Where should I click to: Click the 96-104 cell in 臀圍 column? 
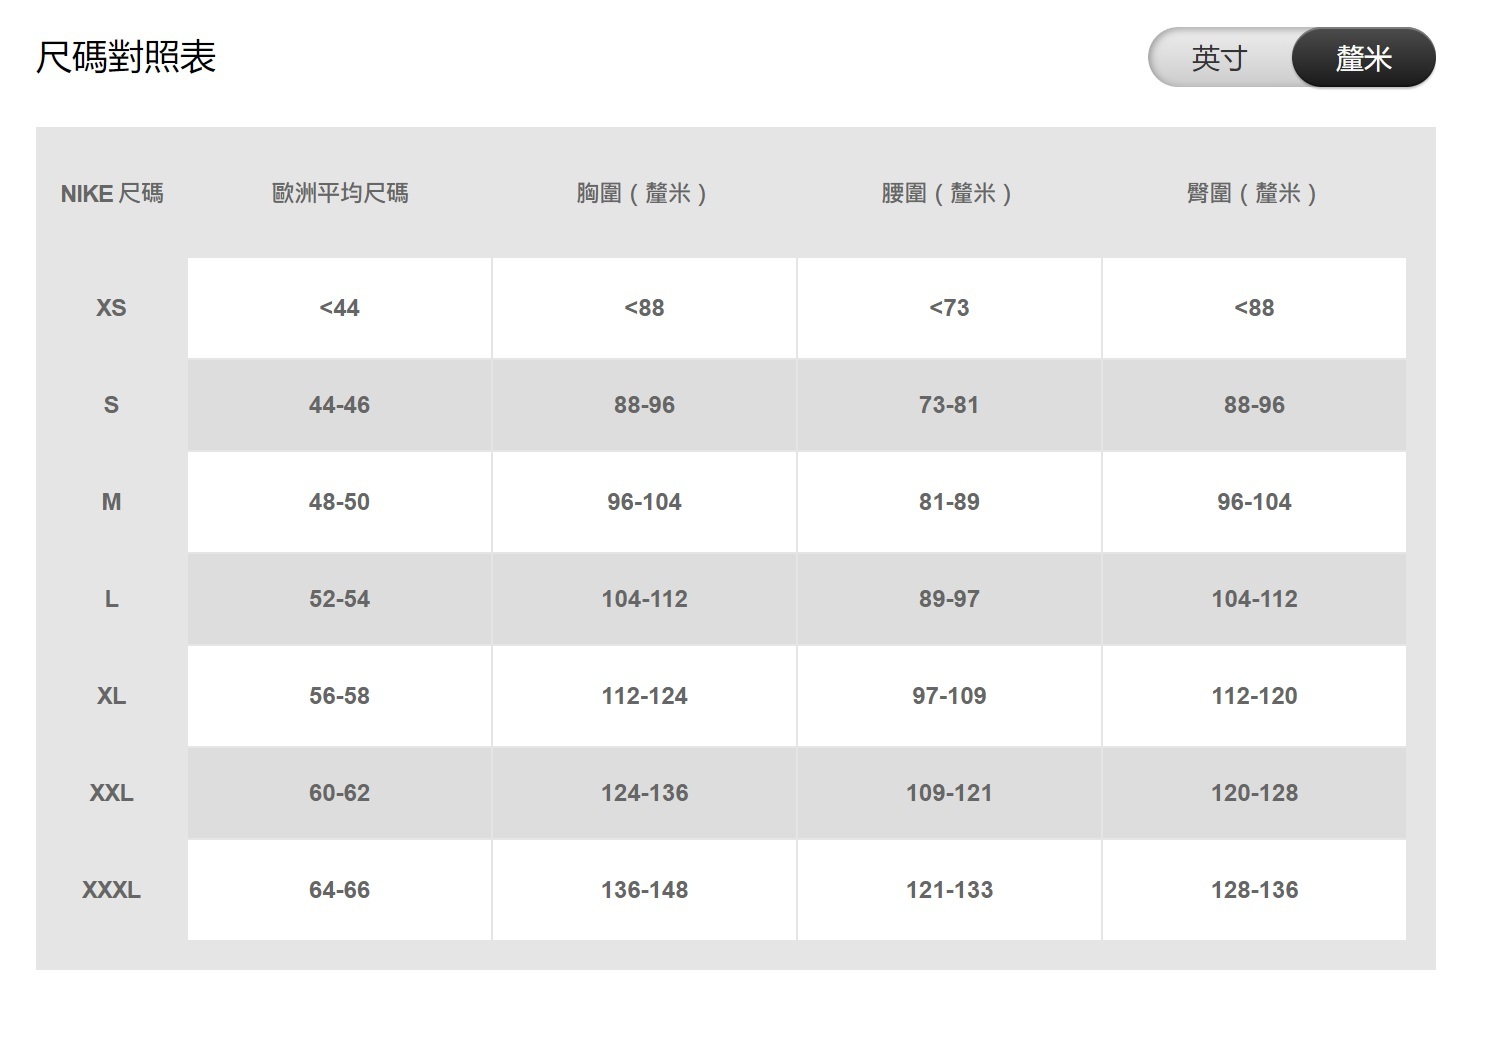coord(1255,502)
